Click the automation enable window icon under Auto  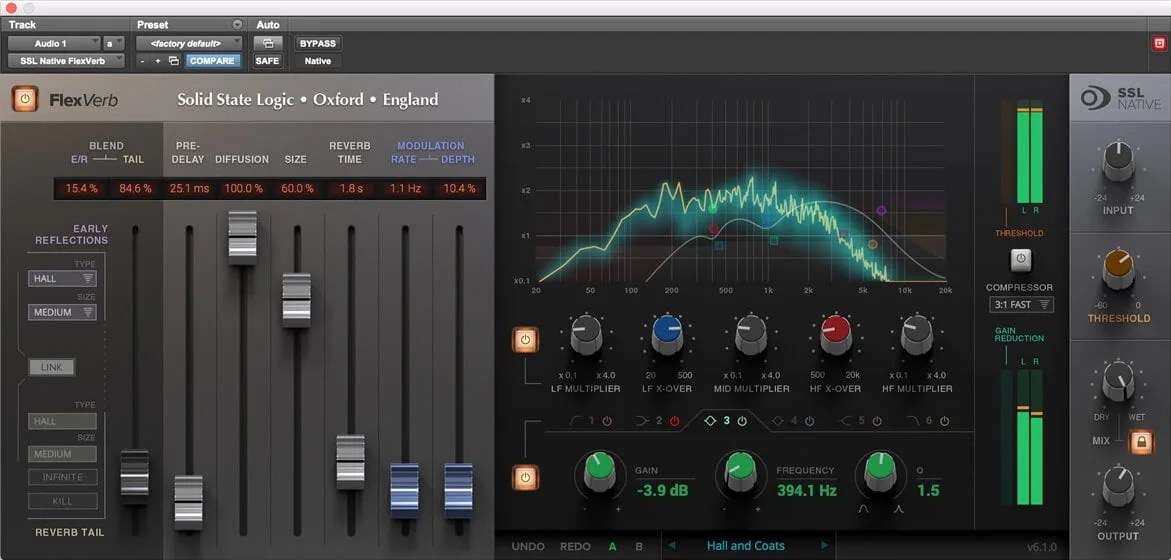(267, 43)
